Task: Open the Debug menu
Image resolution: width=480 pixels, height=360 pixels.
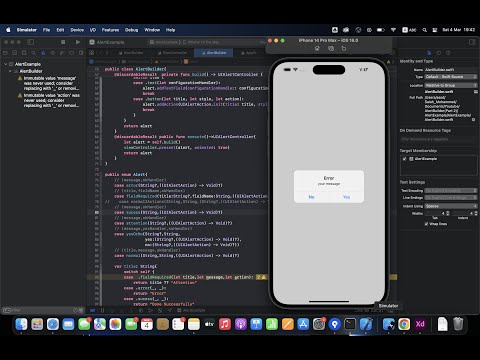Action: pos(131,30)
